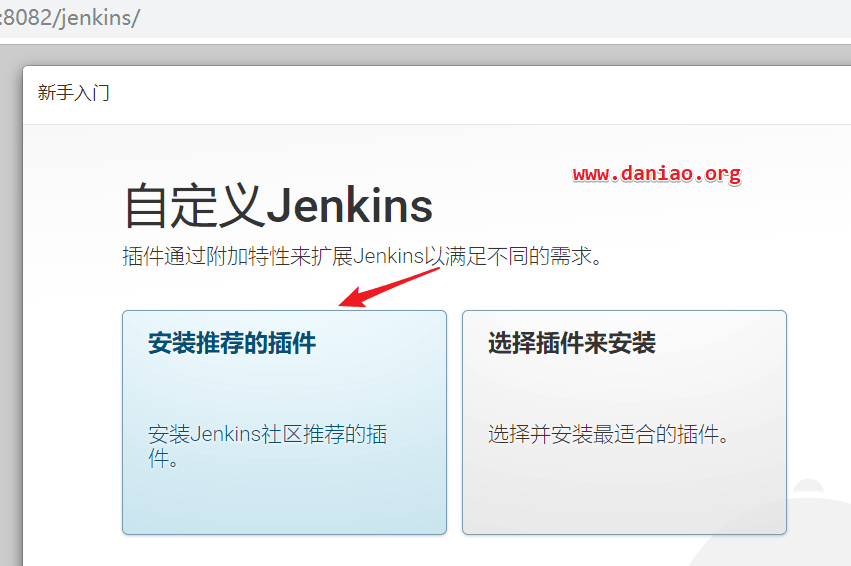
Task: Click the 自定义Jenkins main heading
Action: [278, 206]
